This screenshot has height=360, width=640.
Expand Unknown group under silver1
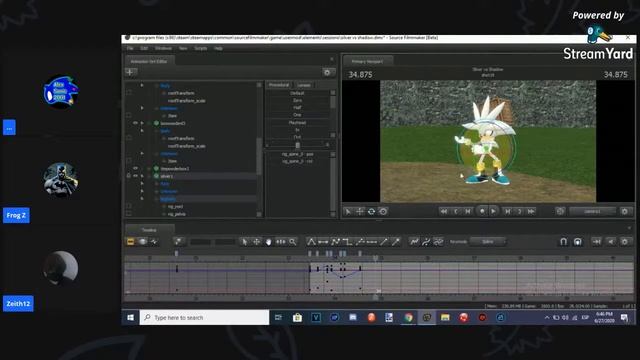click(x=142, y=191)
